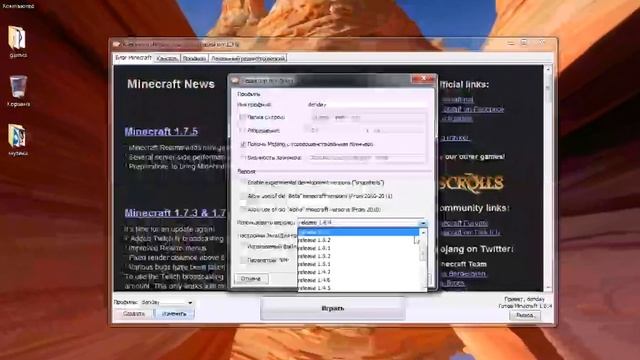Switch to the Консоль tab

click(167, 59)
